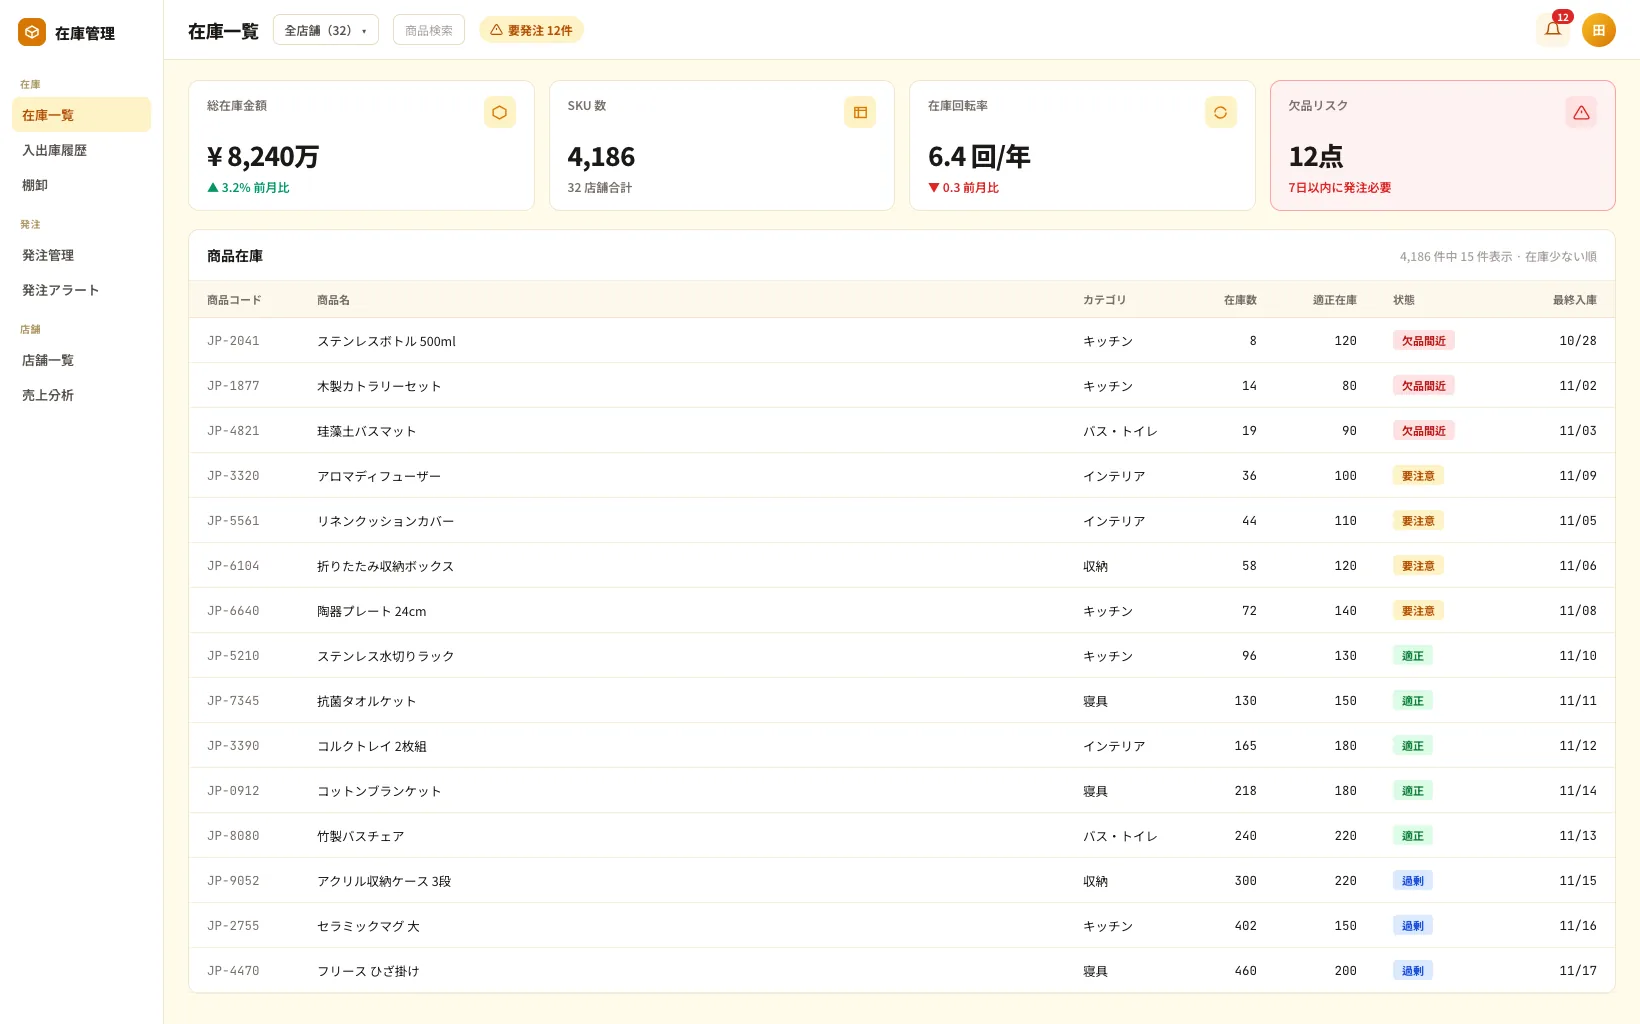Open the user avatar 田
The height and width of the screenshot is (1024, 1640).
tap(1598, 30)
